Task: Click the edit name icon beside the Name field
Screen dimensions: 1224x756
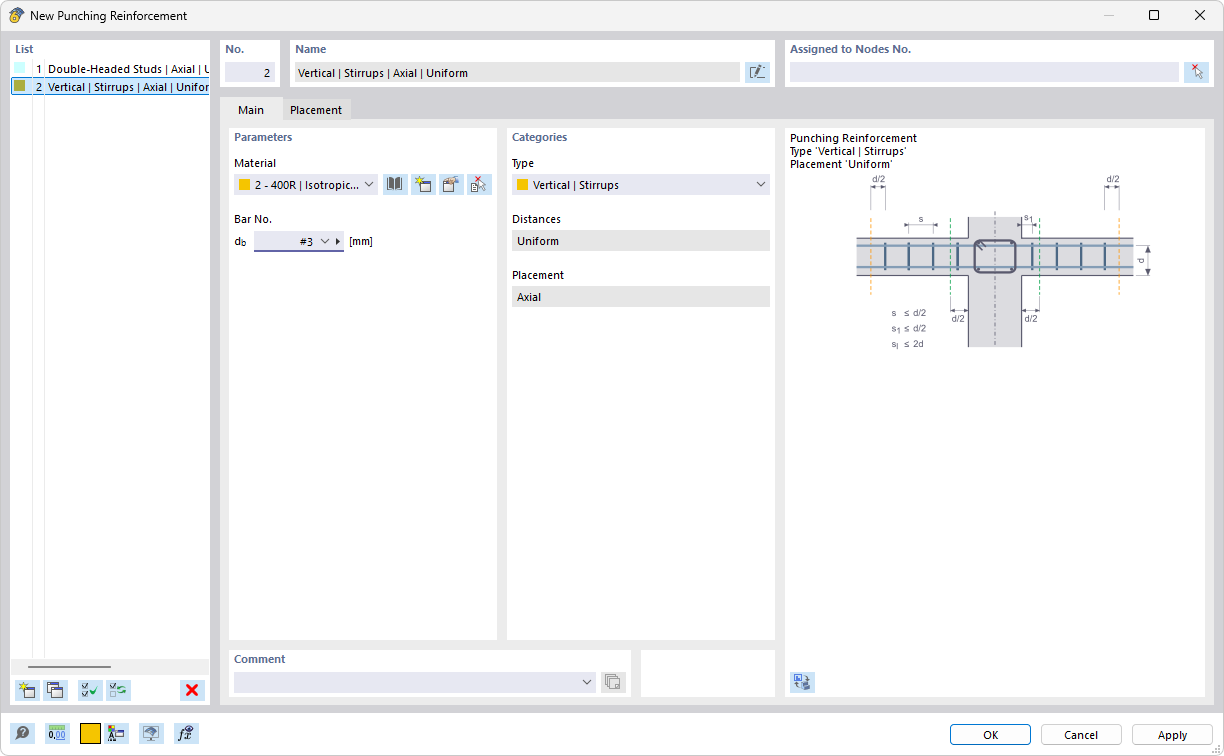Action: [x=757, y=72]
